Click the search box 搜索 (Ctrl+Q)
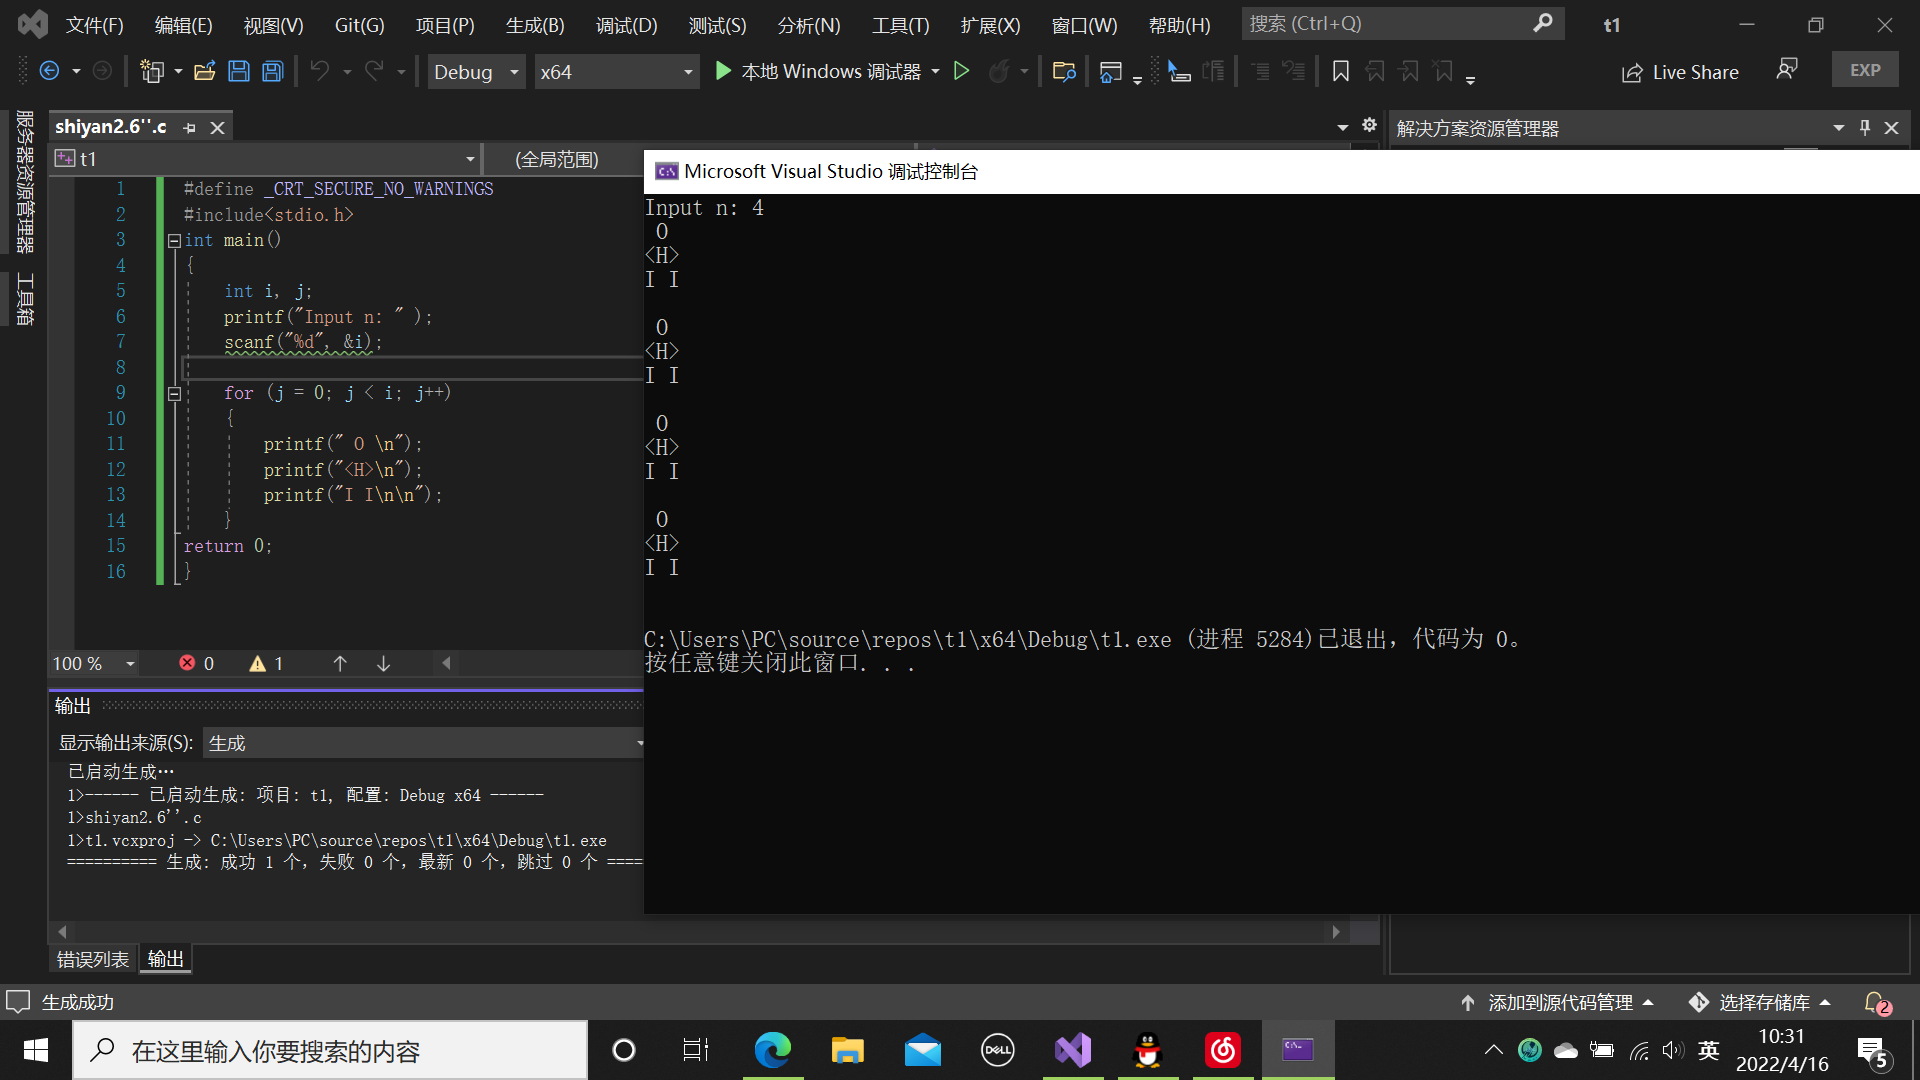This screenshot has width=1920, height=1080. click(x=1400, y=23)
